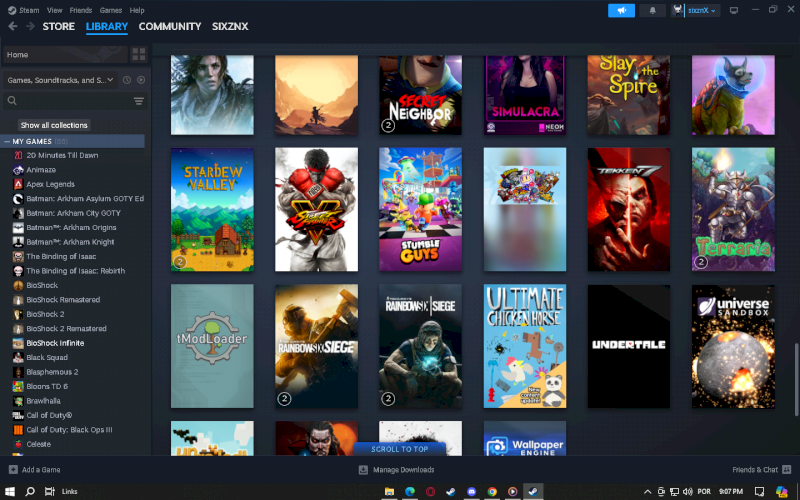Open Windows Start menu
Viewport: 800px width, 500px height.
[x=10, y=491]
